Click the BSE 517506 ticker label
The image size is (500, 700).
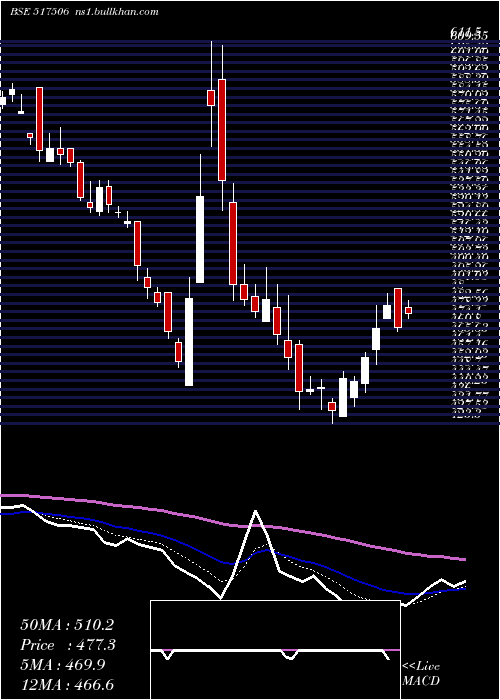(x=39, y=12)
